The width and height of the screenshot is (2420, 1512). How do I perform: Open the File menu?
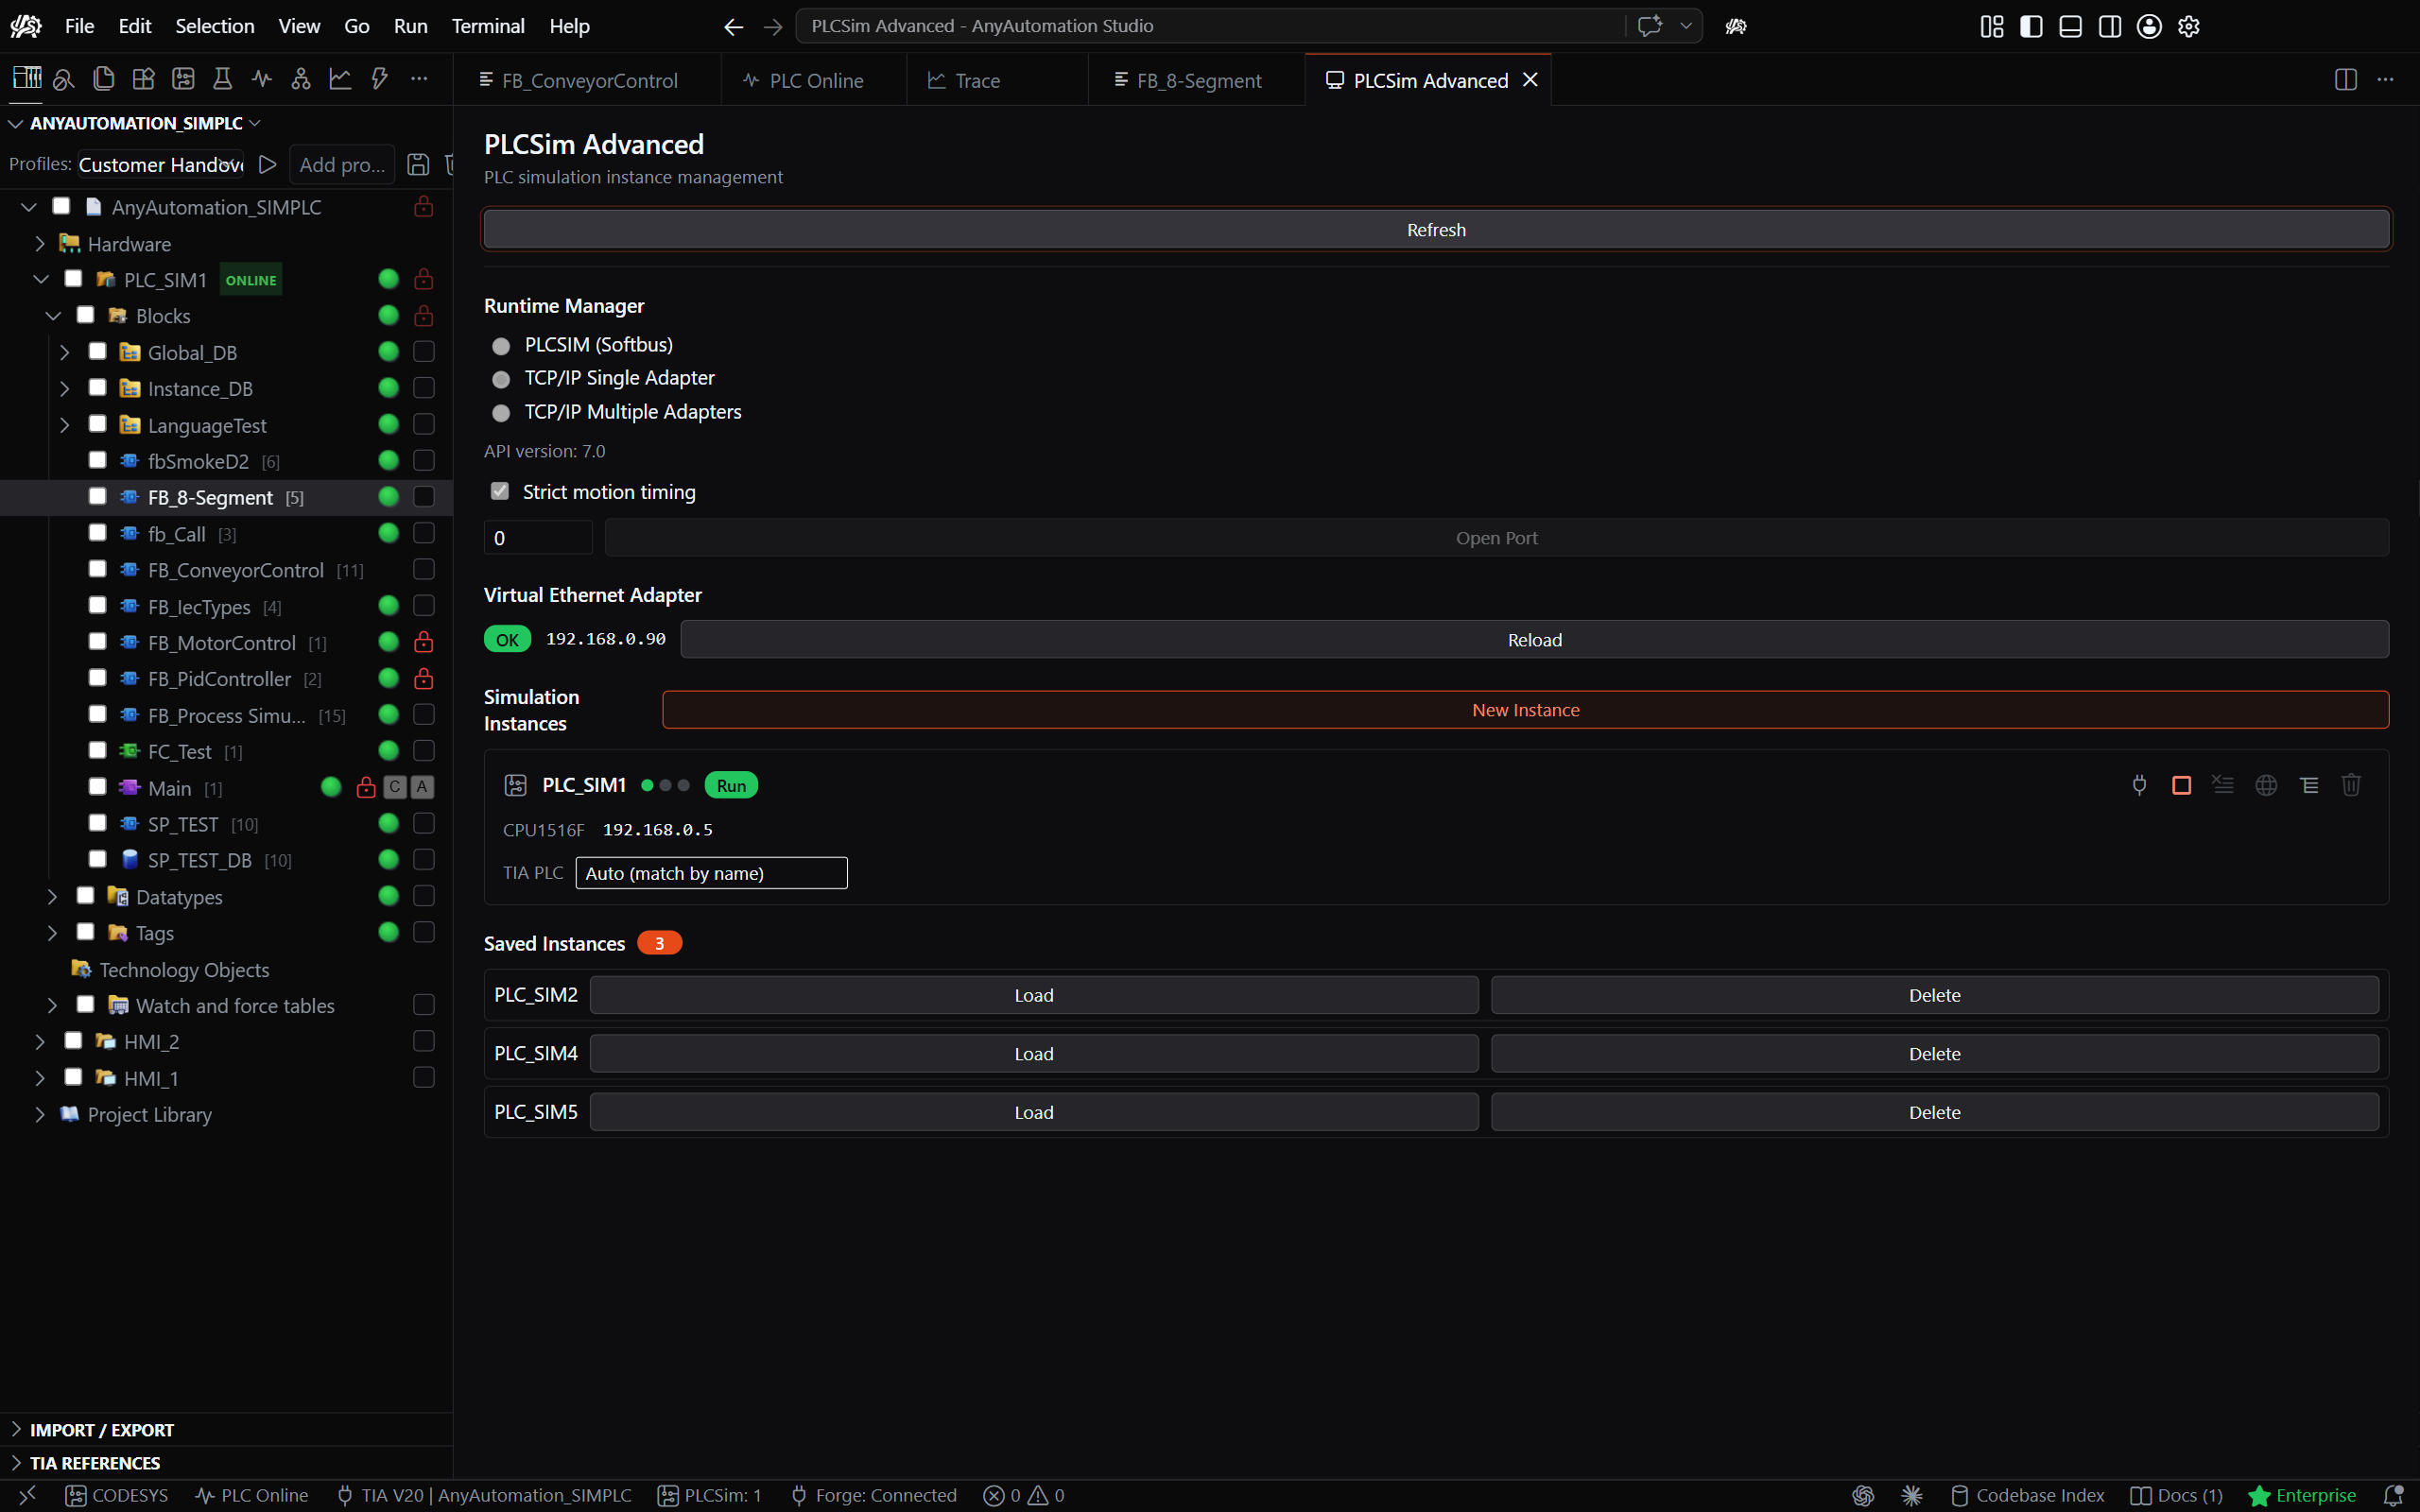[x=79, y=26]
